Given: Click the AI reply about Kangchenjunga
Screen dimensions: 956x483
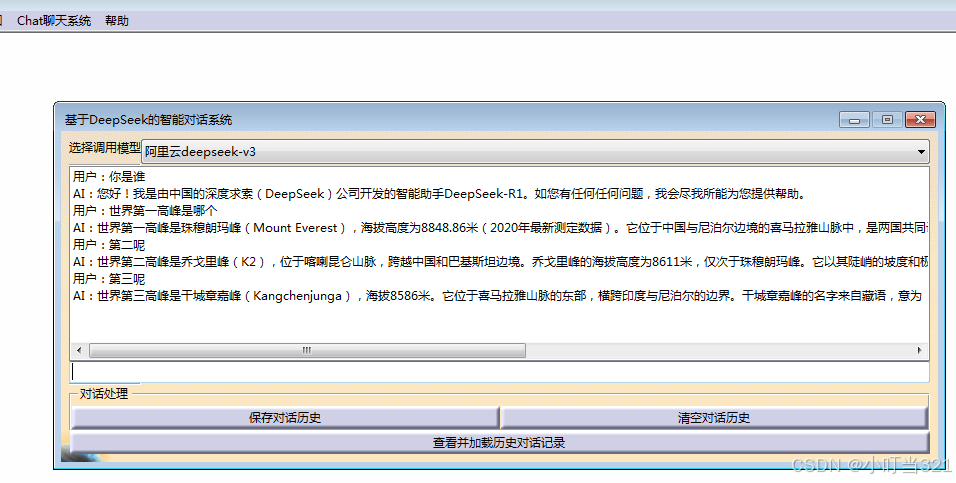Looking at the screenshot, I should pos(498,296).
